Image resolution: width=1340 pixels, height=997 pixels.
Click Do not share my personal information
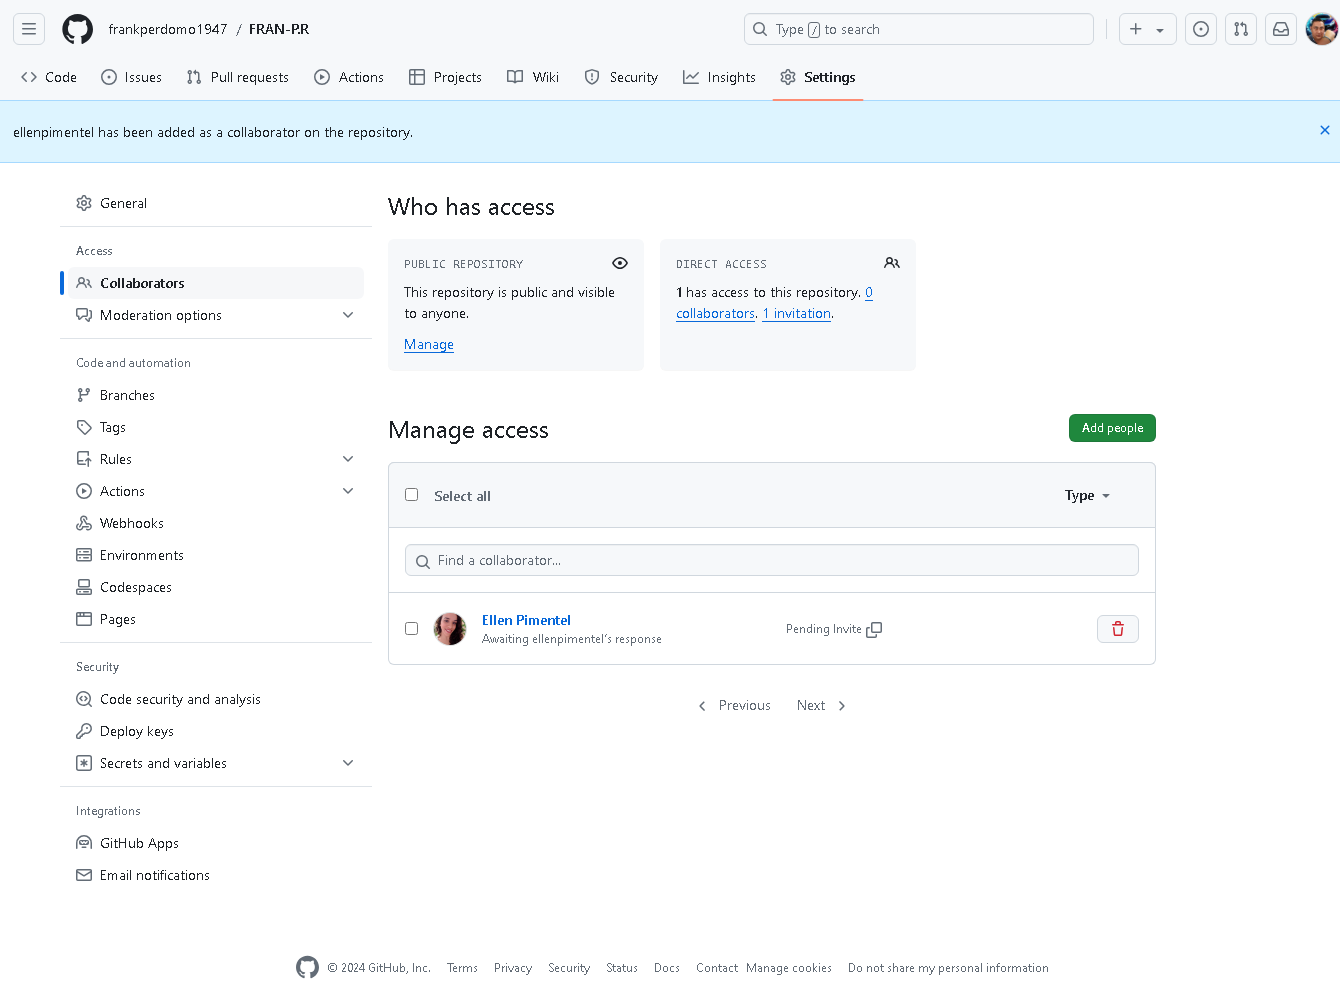click(x=948, y=968)
